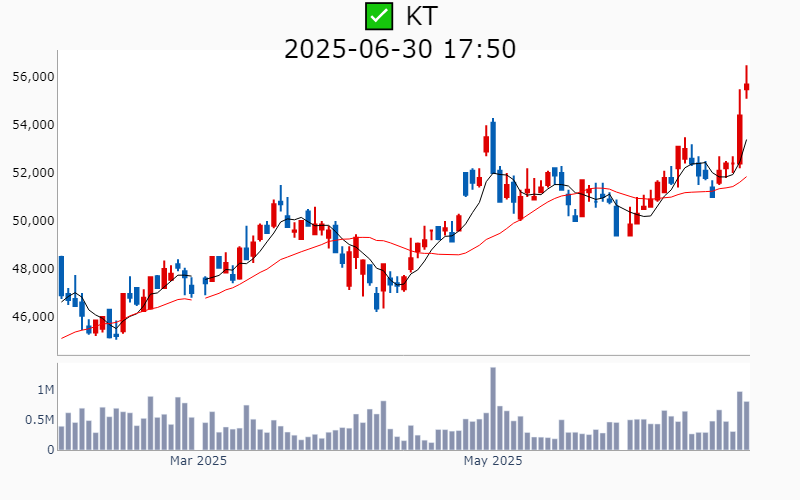800x500 pixels.
Task: Click the final volume bar on the right
Action: 746,426
